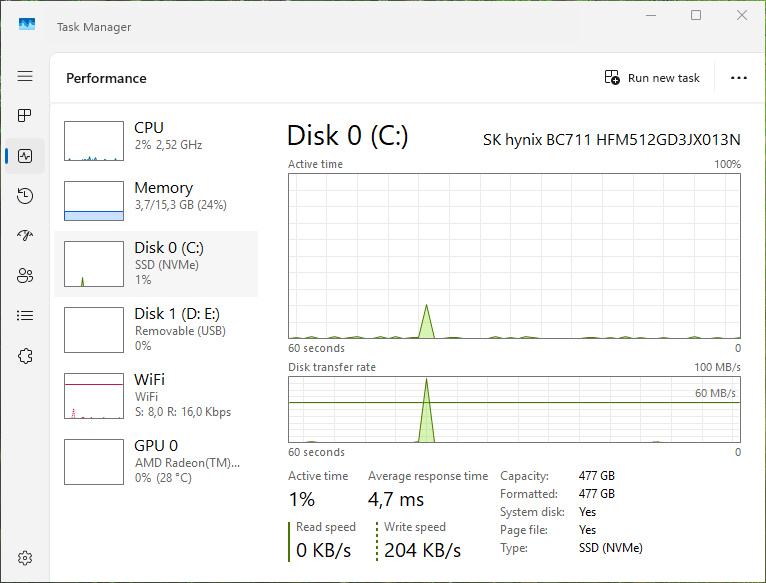This screenshot has height=583, width=766.
Task: Click Run new task button
Action: [652, 78]
